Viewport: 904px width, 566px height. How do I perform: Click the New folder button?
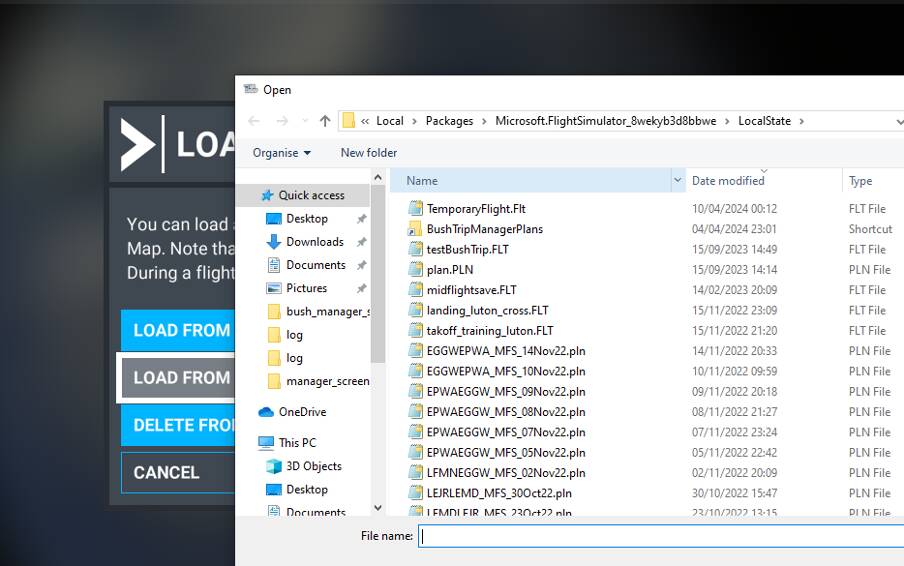(x=368, y=153)
